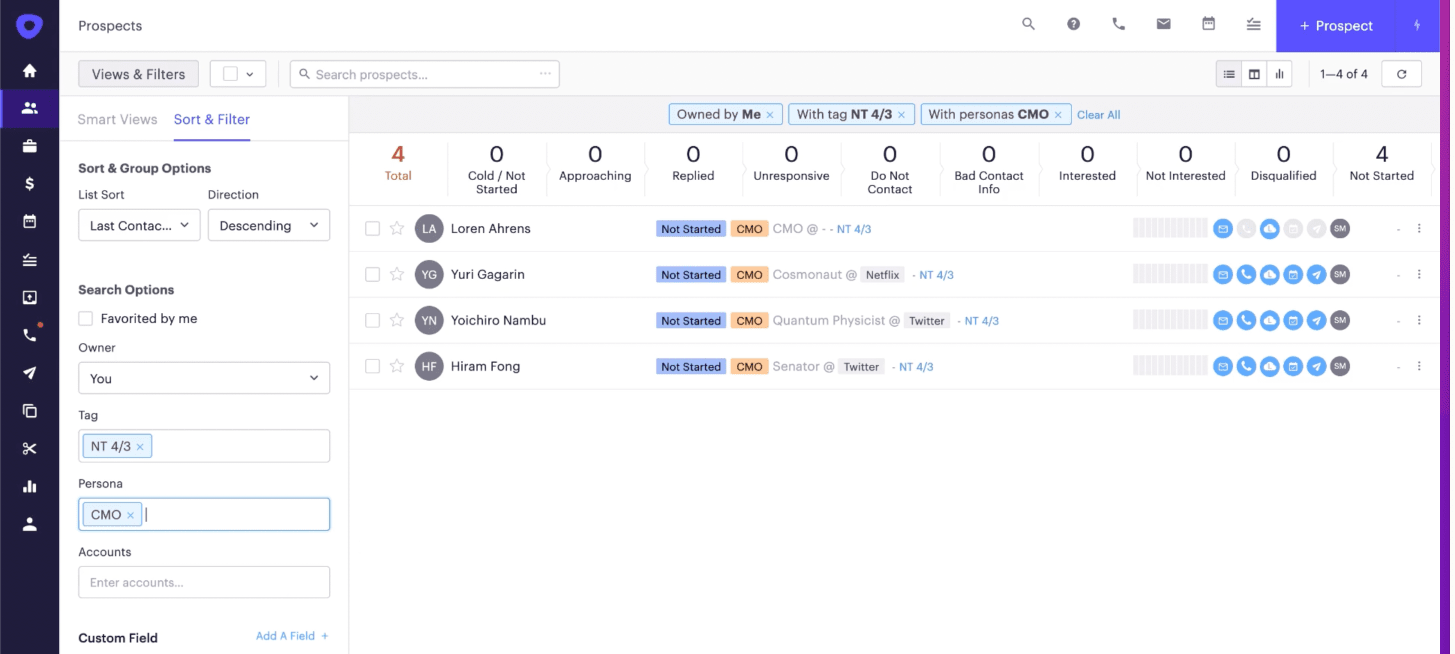Open the Direction dropdown set to Descending
Viewport: 1455px width, 654px height.
click(268, 225)
